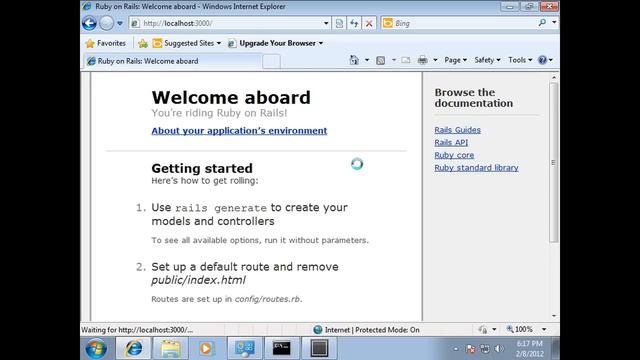This screenshot has height=360, width=640.
Task: Click the Add to Favorites Bar icon
Action: tap(143, 43)
